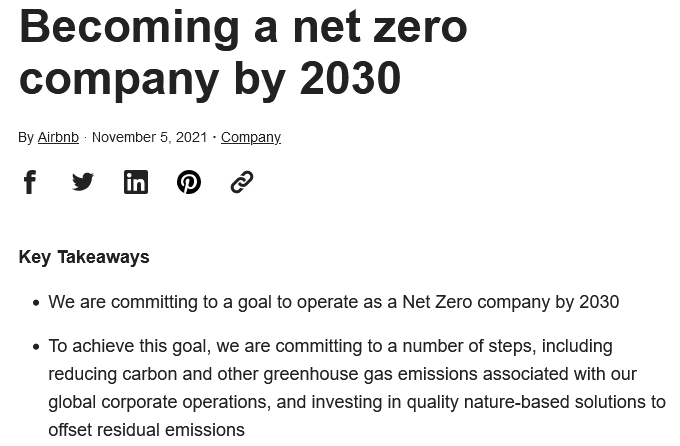
Task: Click the 'offset residual emissions' line
Action: click(x=146, y=430)
